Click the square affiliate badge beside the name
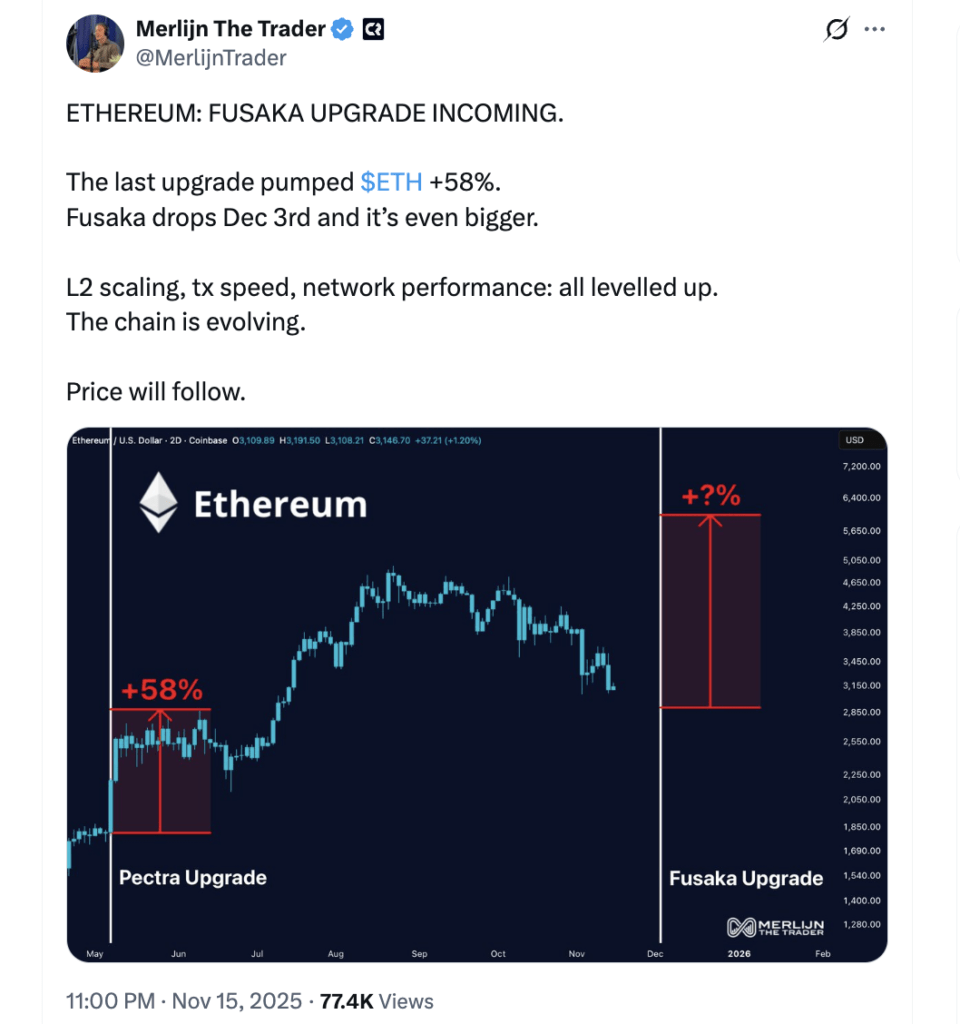This screenshot has width=960, height=1024. 373,30
